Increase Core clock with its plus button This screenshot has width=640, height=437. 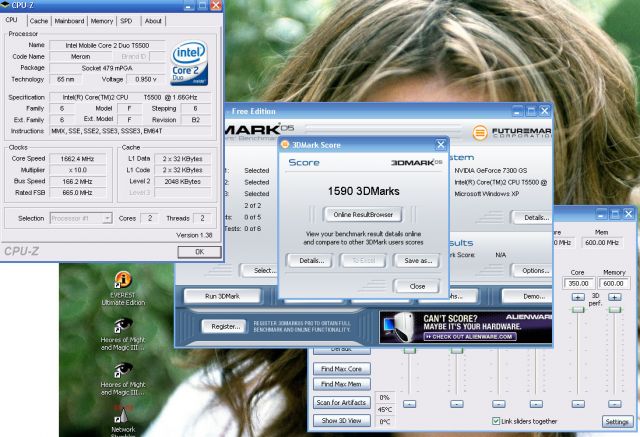pyautogui.click(x=578, y=297)
